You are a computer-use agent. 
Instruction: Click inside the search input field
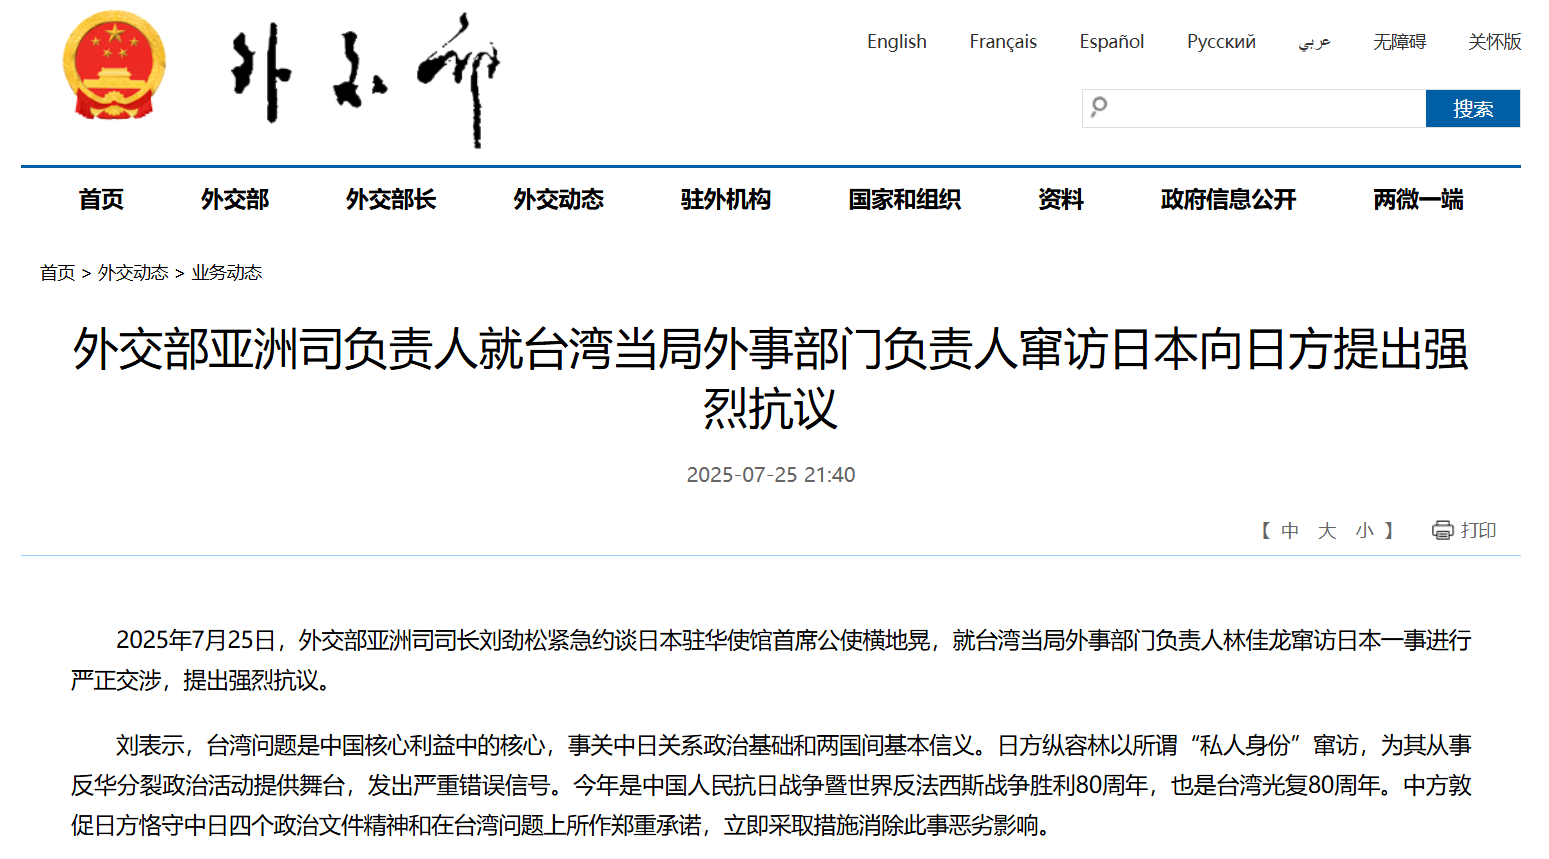(1254, 108)
